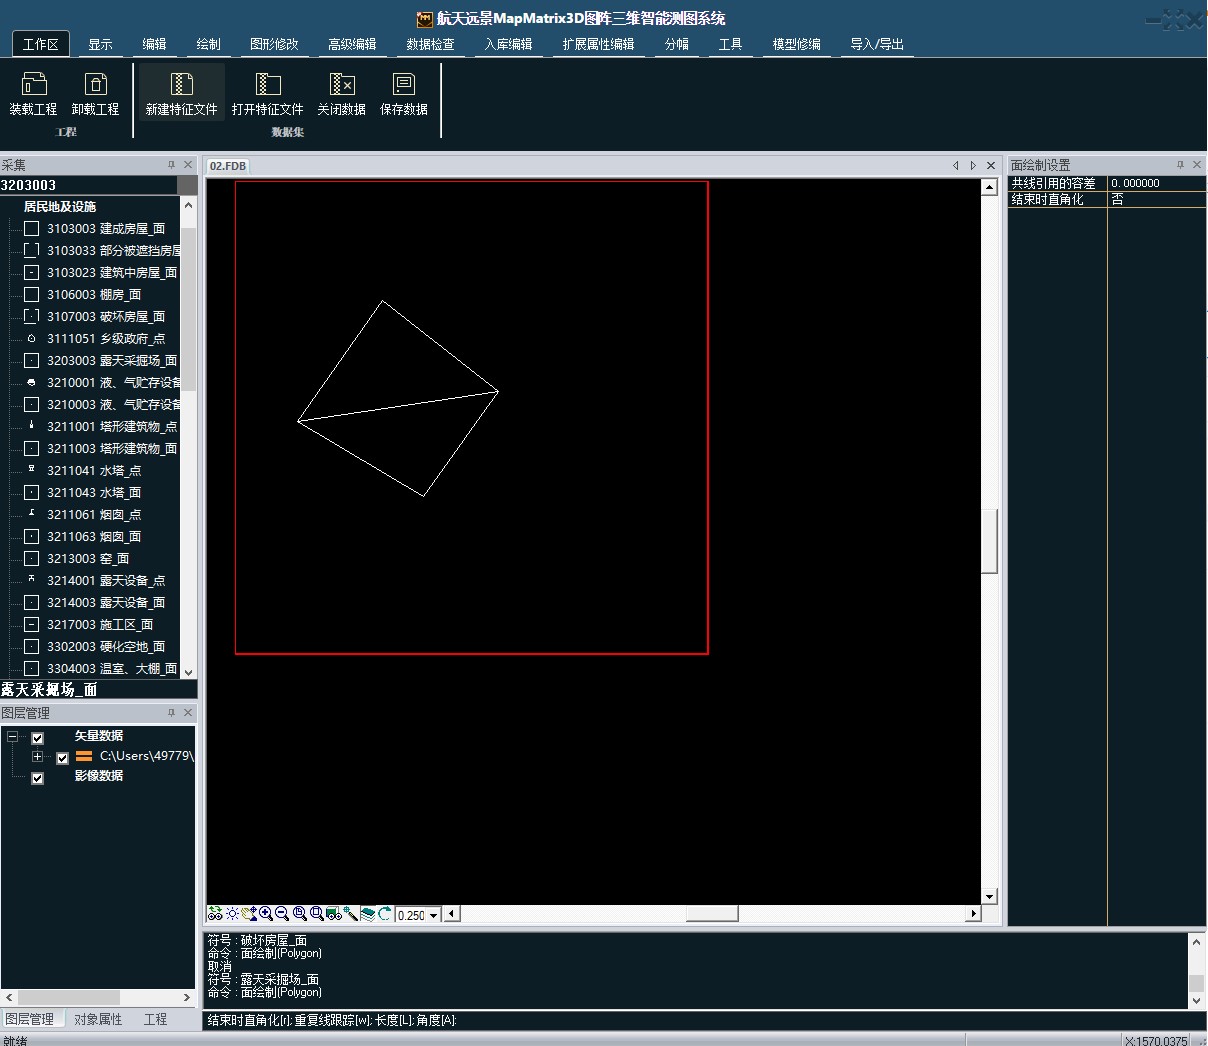The image size is (1208, 1046).
Task: Collapse the 矢量数据 tree node
Action: (x=12, y=737)
